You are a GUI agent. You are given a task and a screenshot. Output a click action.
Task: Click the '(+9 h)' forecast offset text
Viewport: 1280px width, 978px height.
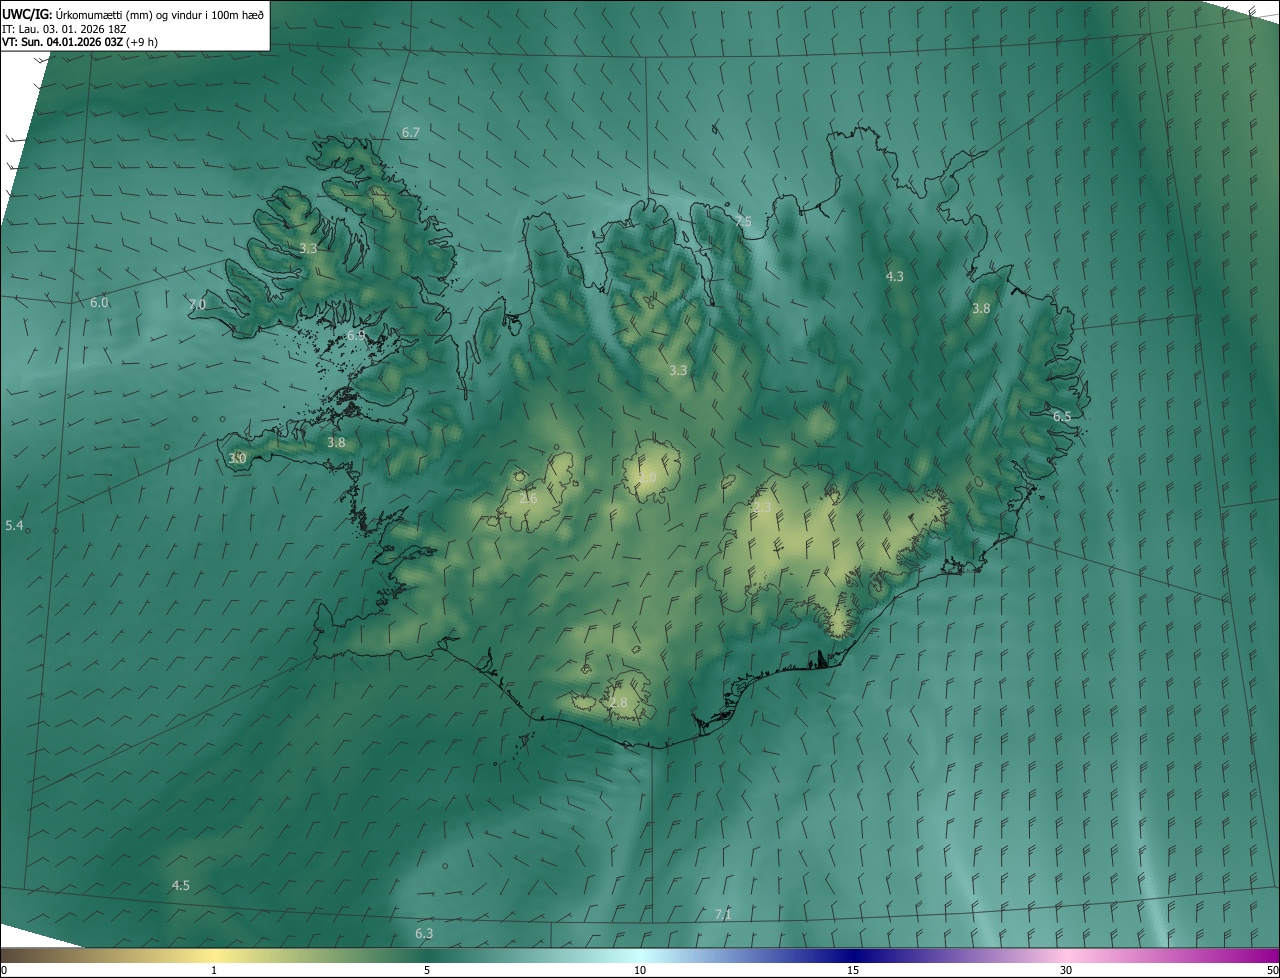coord(142,42)
